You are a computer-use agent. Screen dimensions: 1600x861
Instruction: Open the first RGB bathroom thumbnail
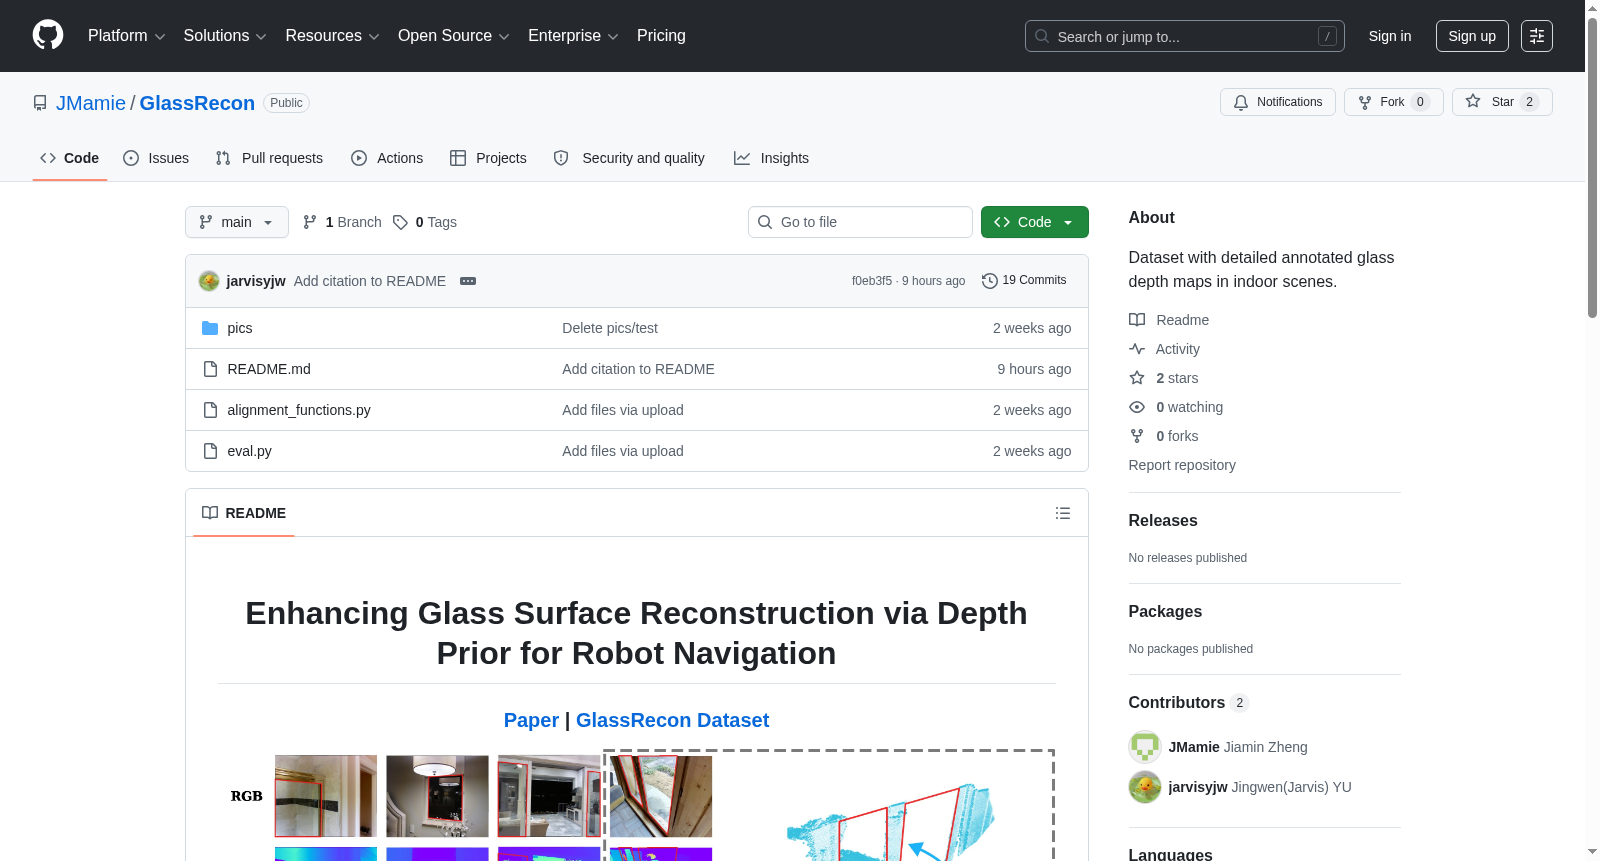tap(326, 796)
